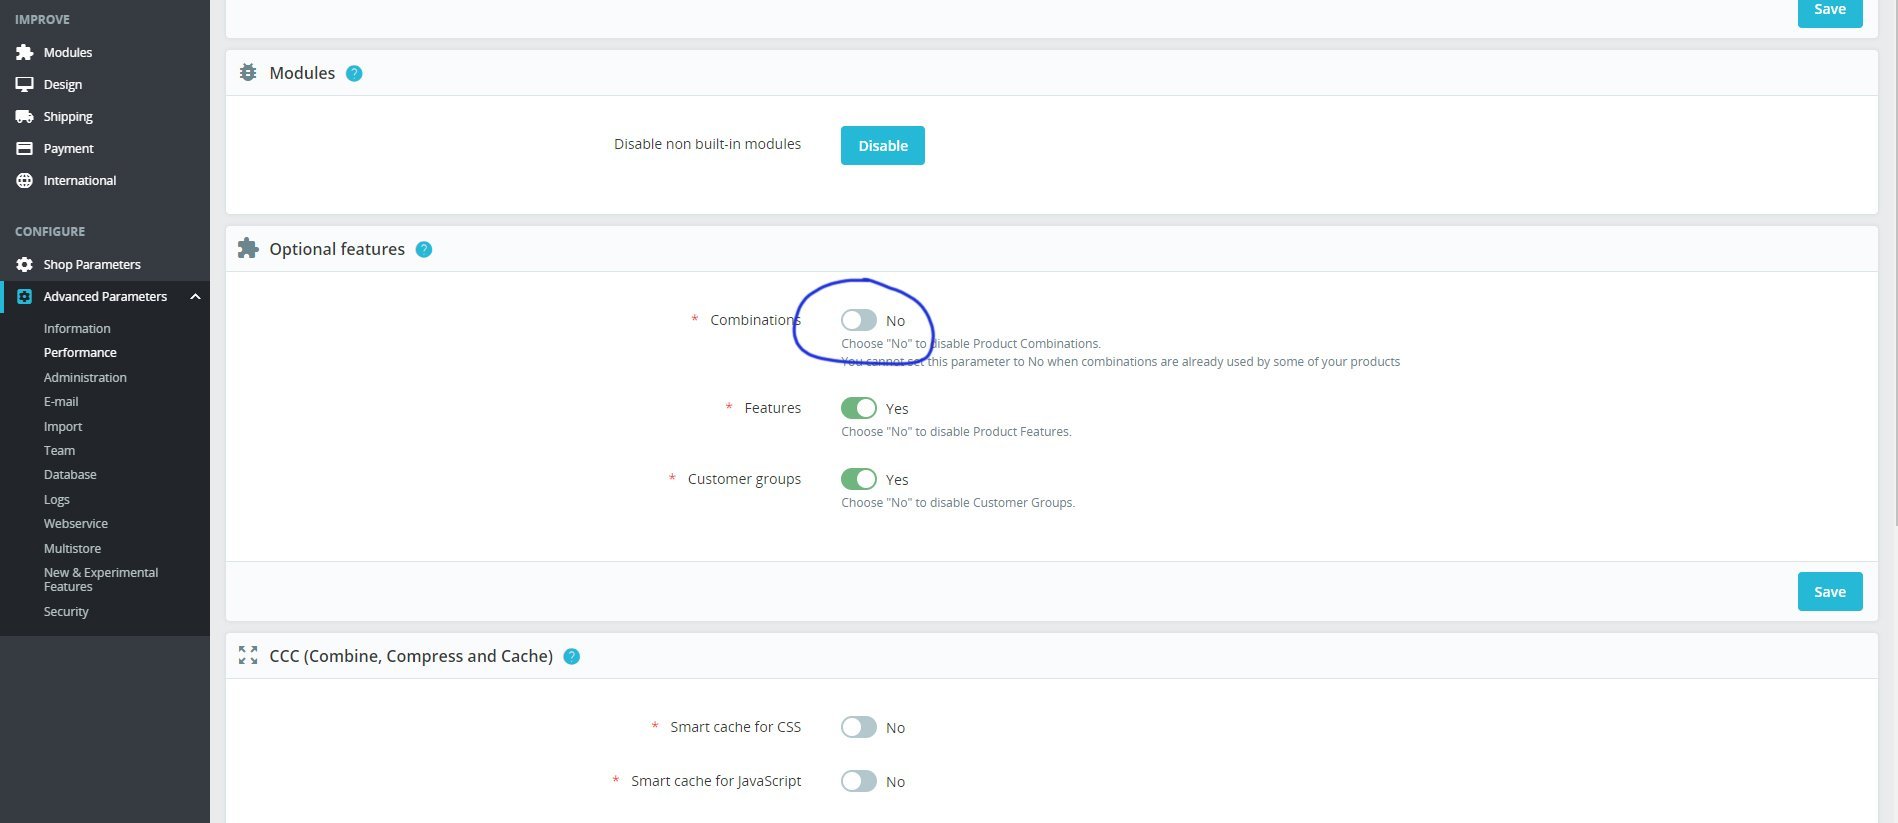Go to Administration settings
Image resolution: width=1898 pixels, height=823 pixels.
click(x=85, y=377)
